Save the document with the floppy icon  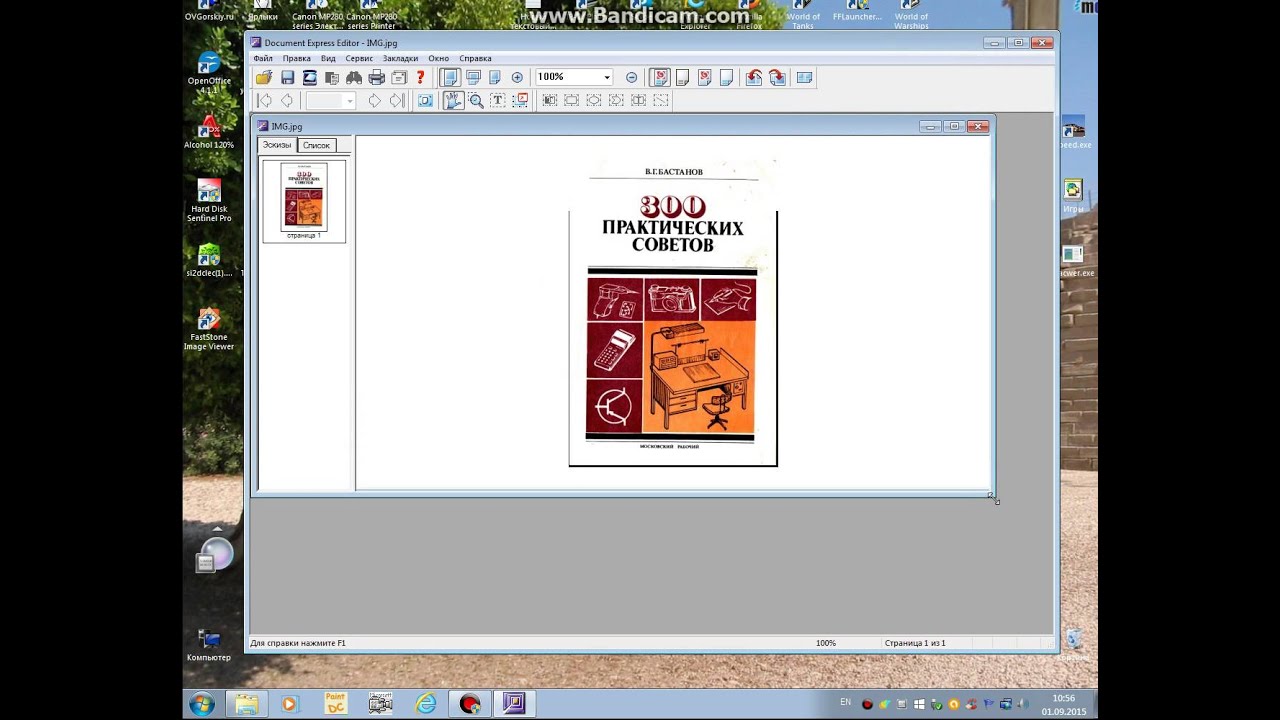287,77
